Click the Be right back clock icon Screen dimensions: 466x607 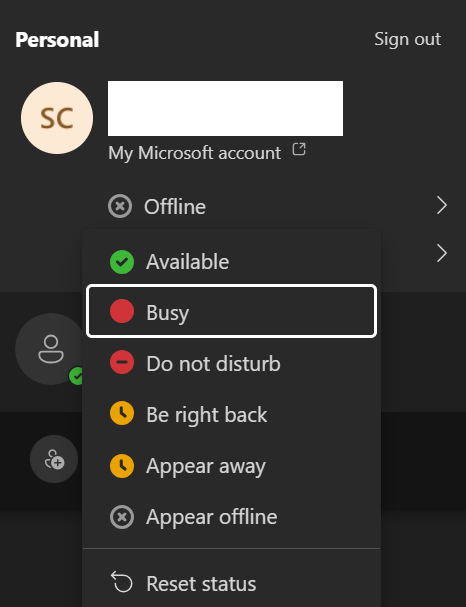click(x=122, y=413)
